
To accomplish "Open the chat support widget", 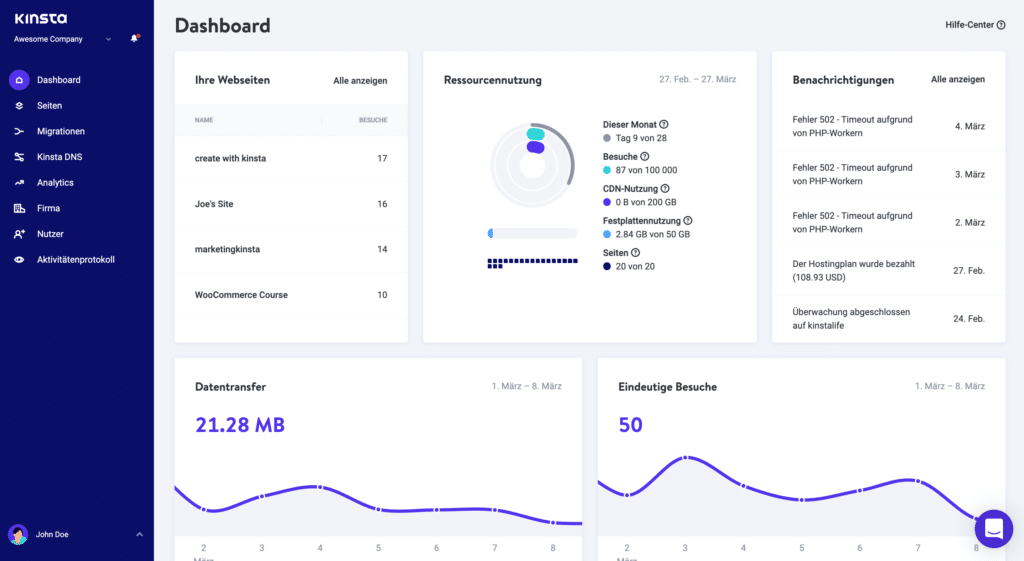I will coord(993,529).
